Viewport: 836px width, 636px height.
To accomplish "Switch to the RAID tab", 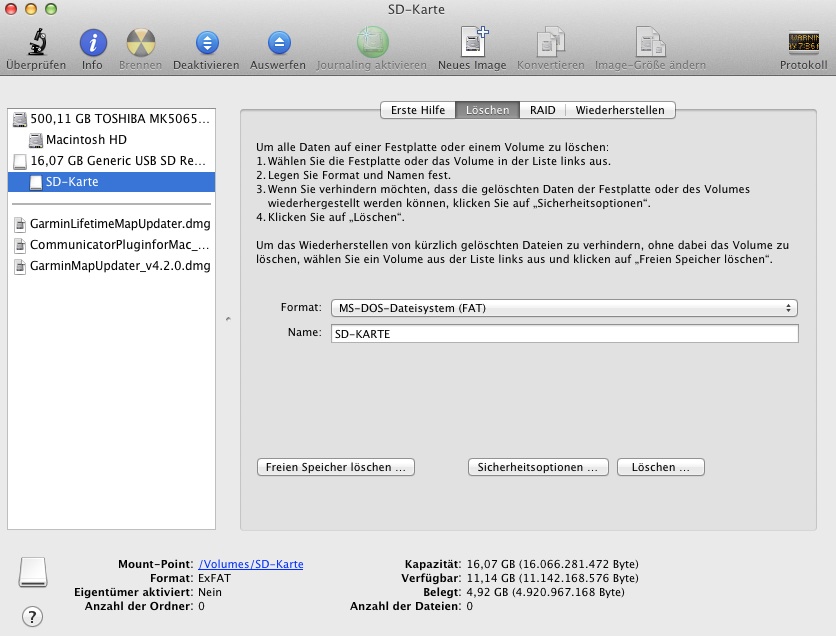I will pos(542,110).
